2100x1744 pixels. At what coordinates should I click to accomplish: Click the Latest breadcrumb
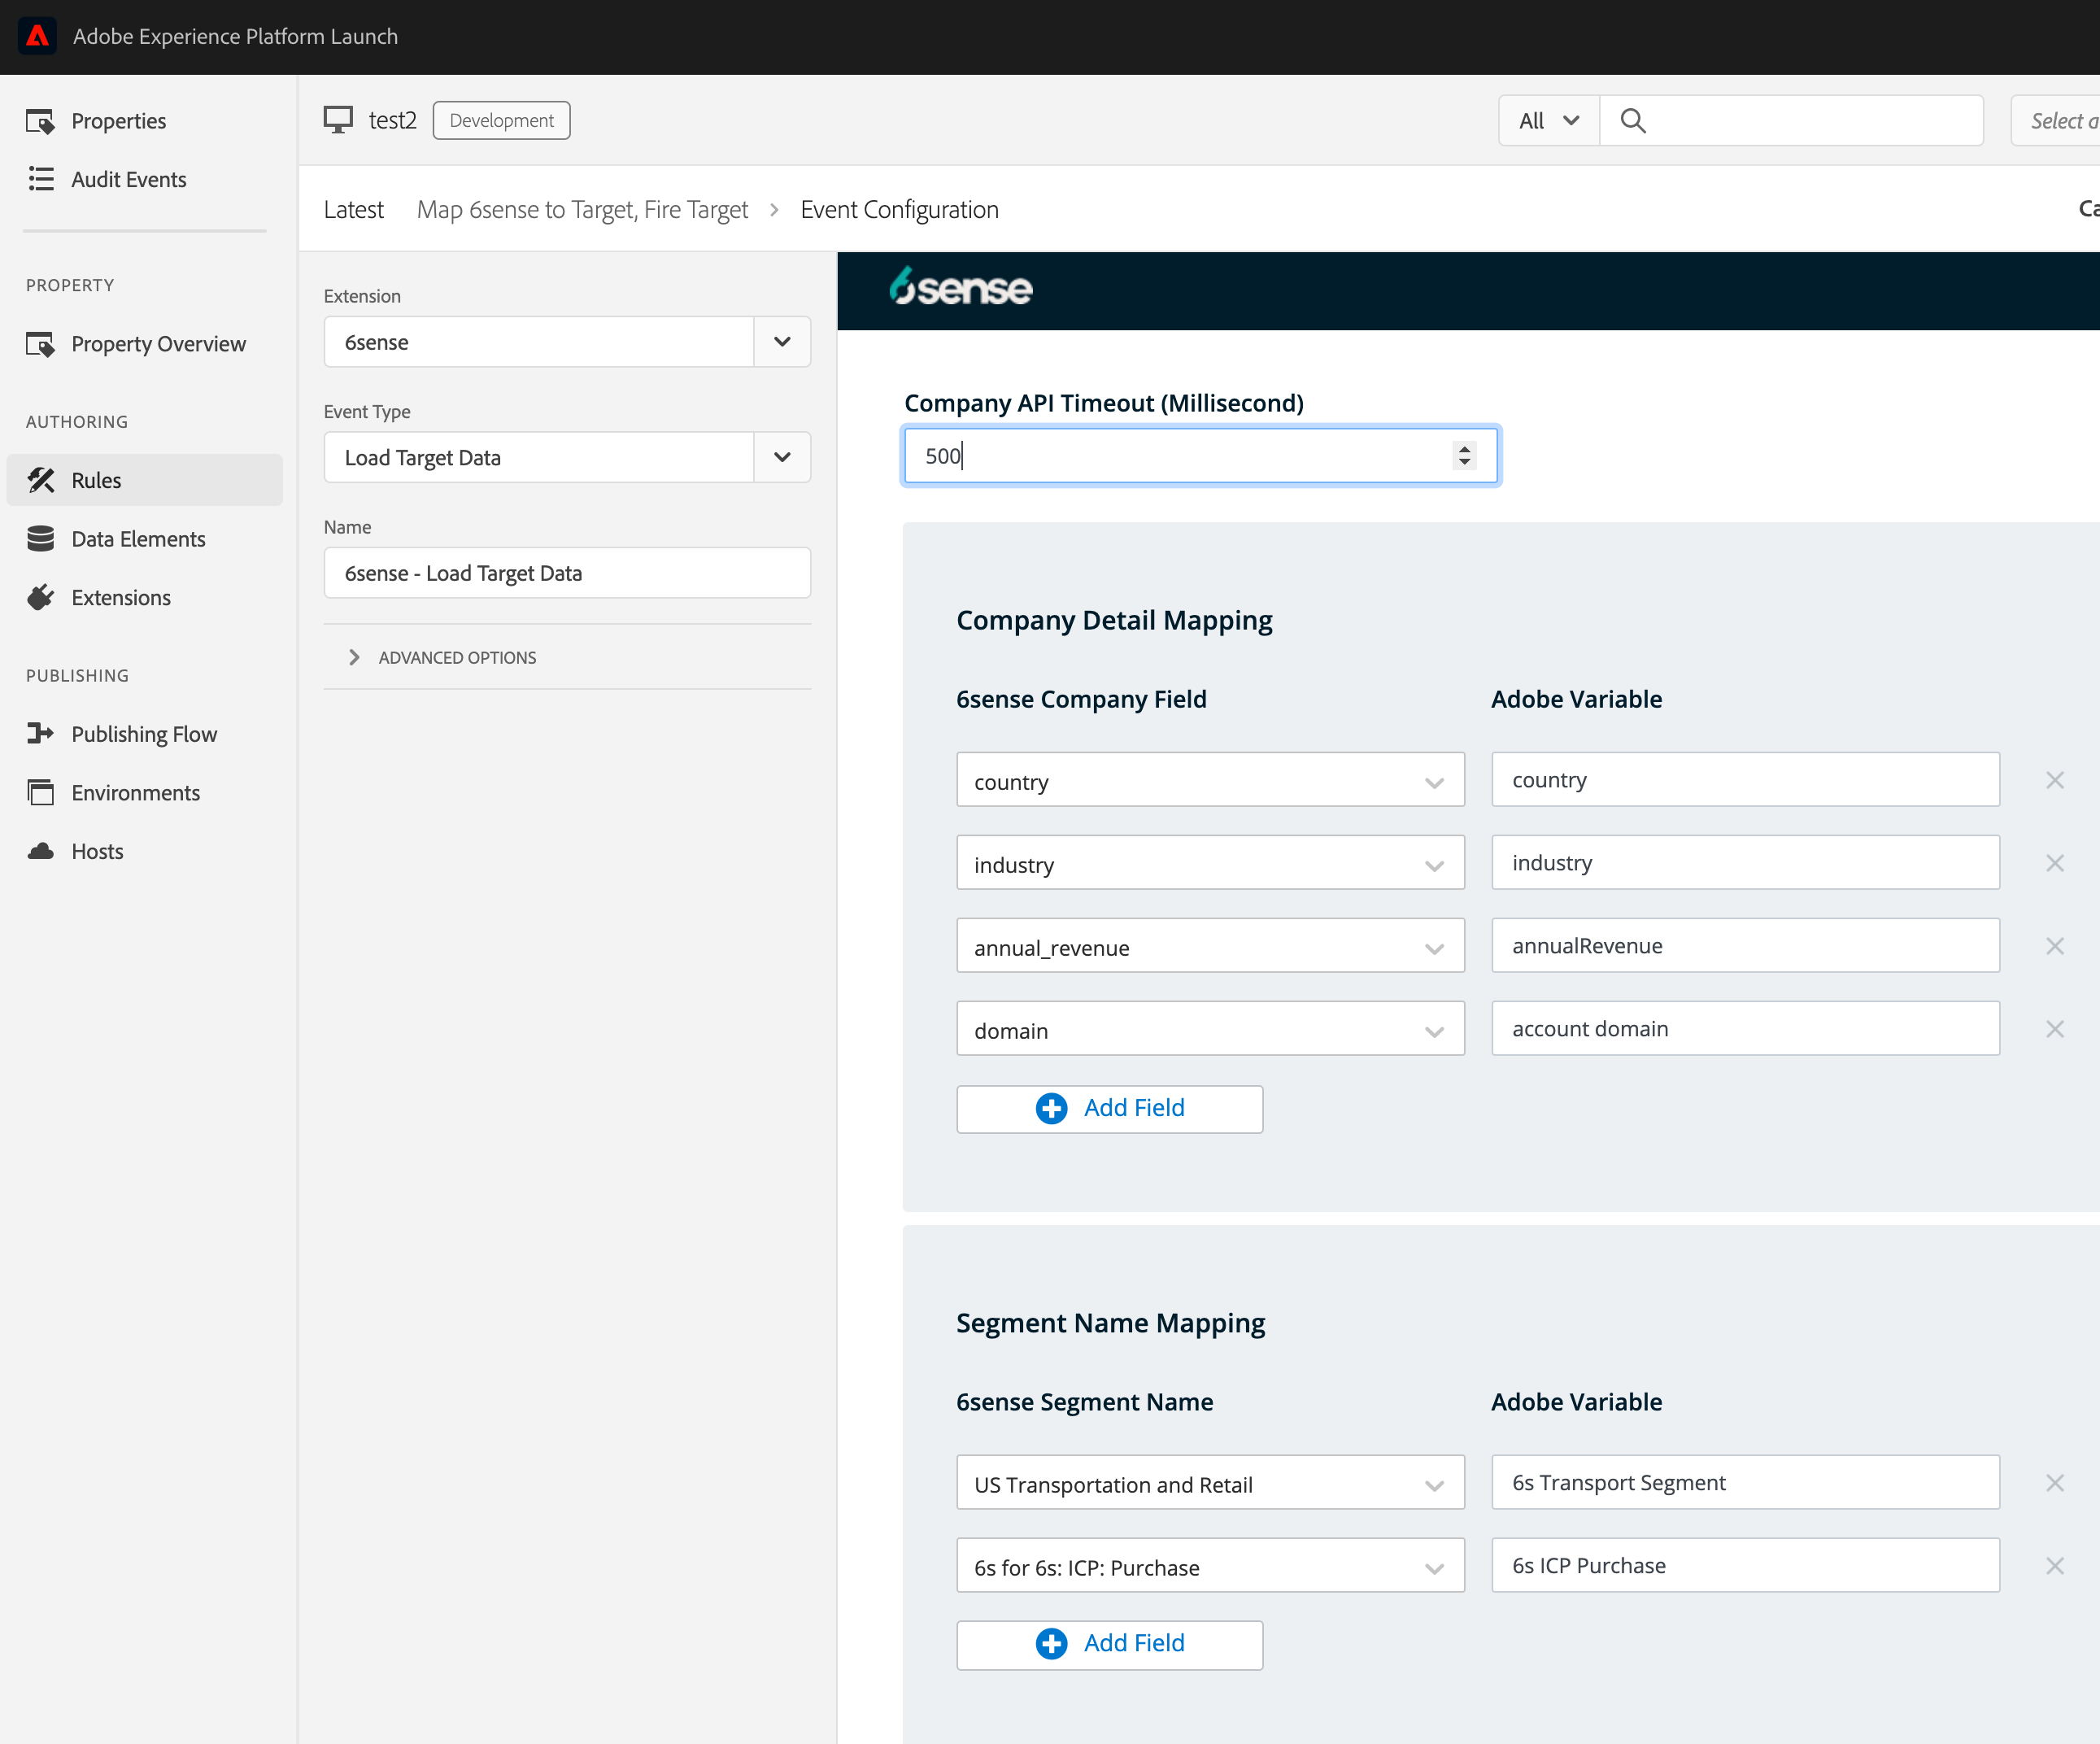point(354,209)
